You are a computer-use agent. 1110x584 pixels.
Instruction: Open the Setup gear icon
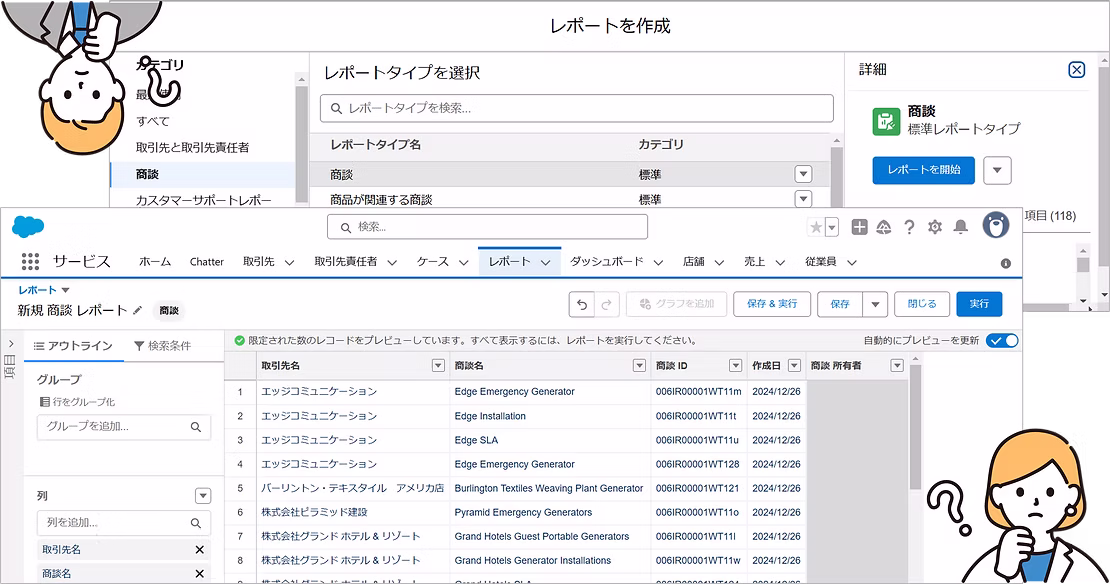[x=935, y=227]
